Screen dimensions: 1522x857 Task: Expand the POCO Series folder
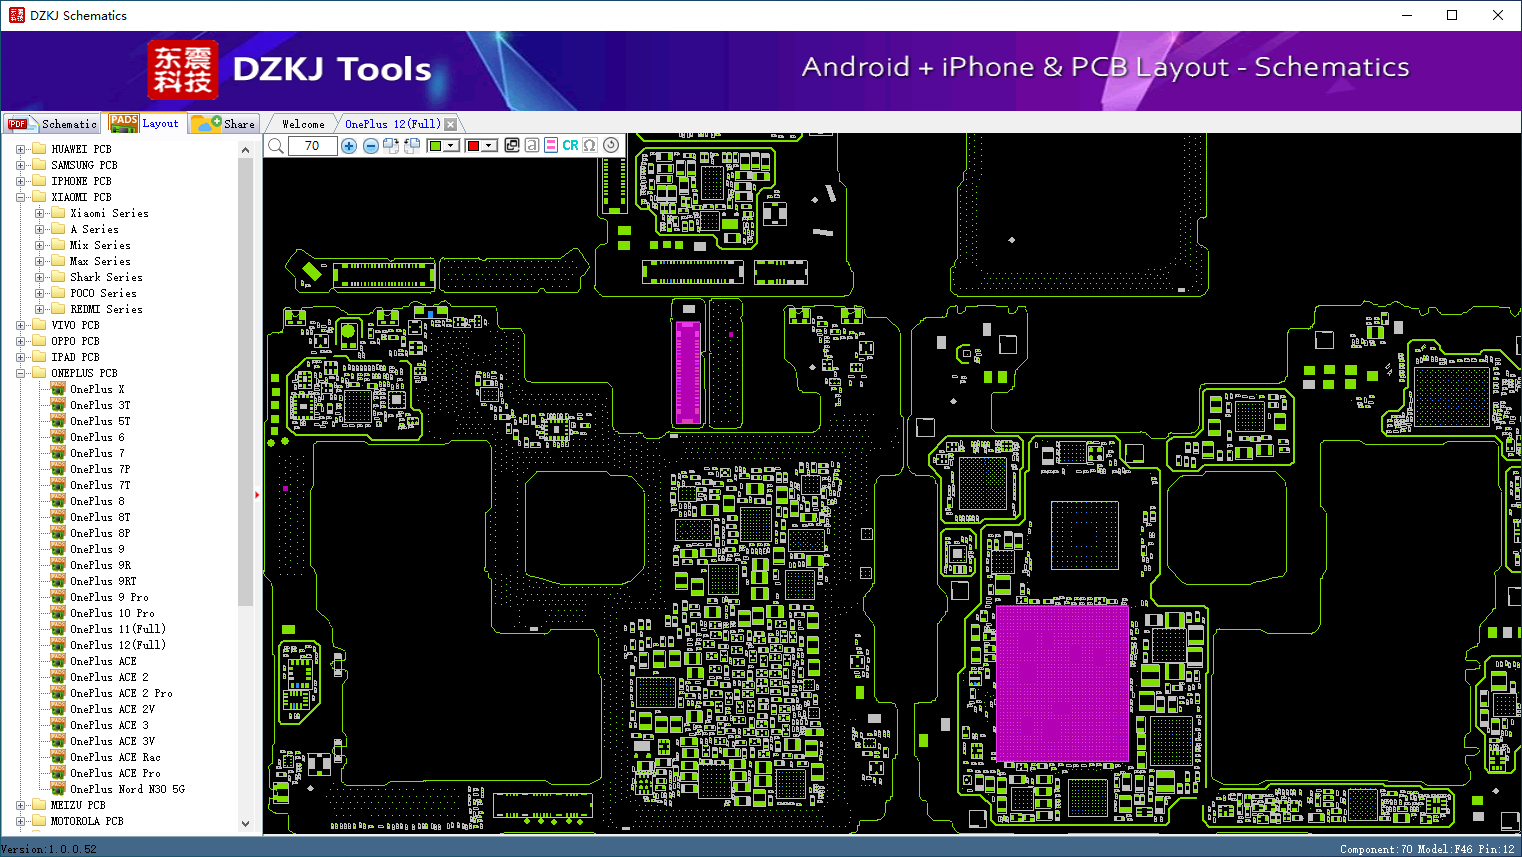coord(39,293)
